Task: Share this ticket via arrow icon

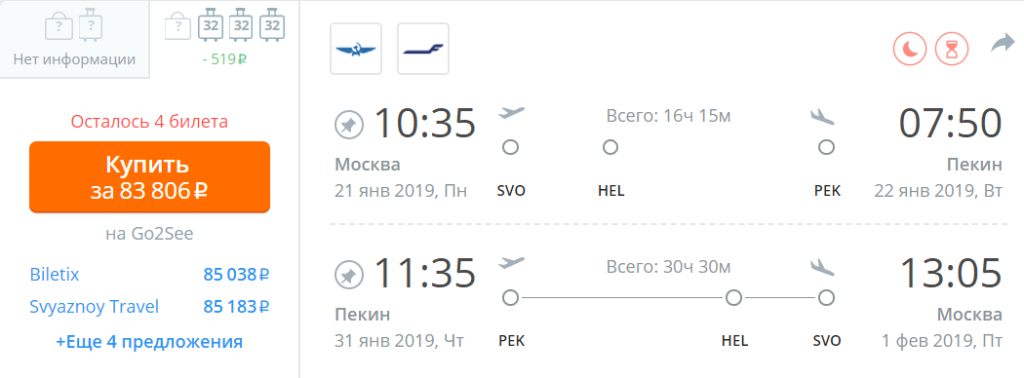Action: 1002,44
